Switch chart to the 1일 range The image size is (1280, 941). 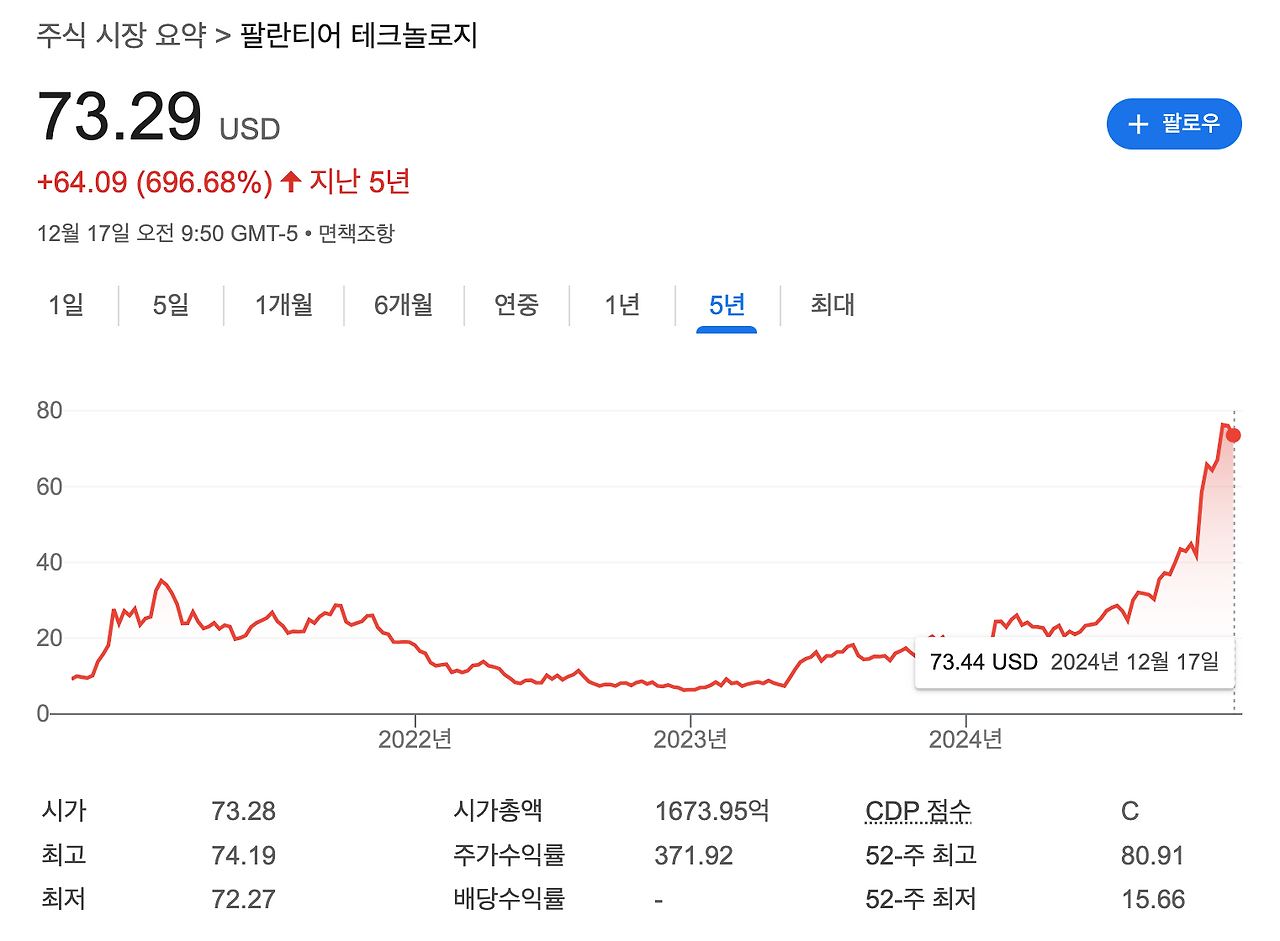coord(66,305)
